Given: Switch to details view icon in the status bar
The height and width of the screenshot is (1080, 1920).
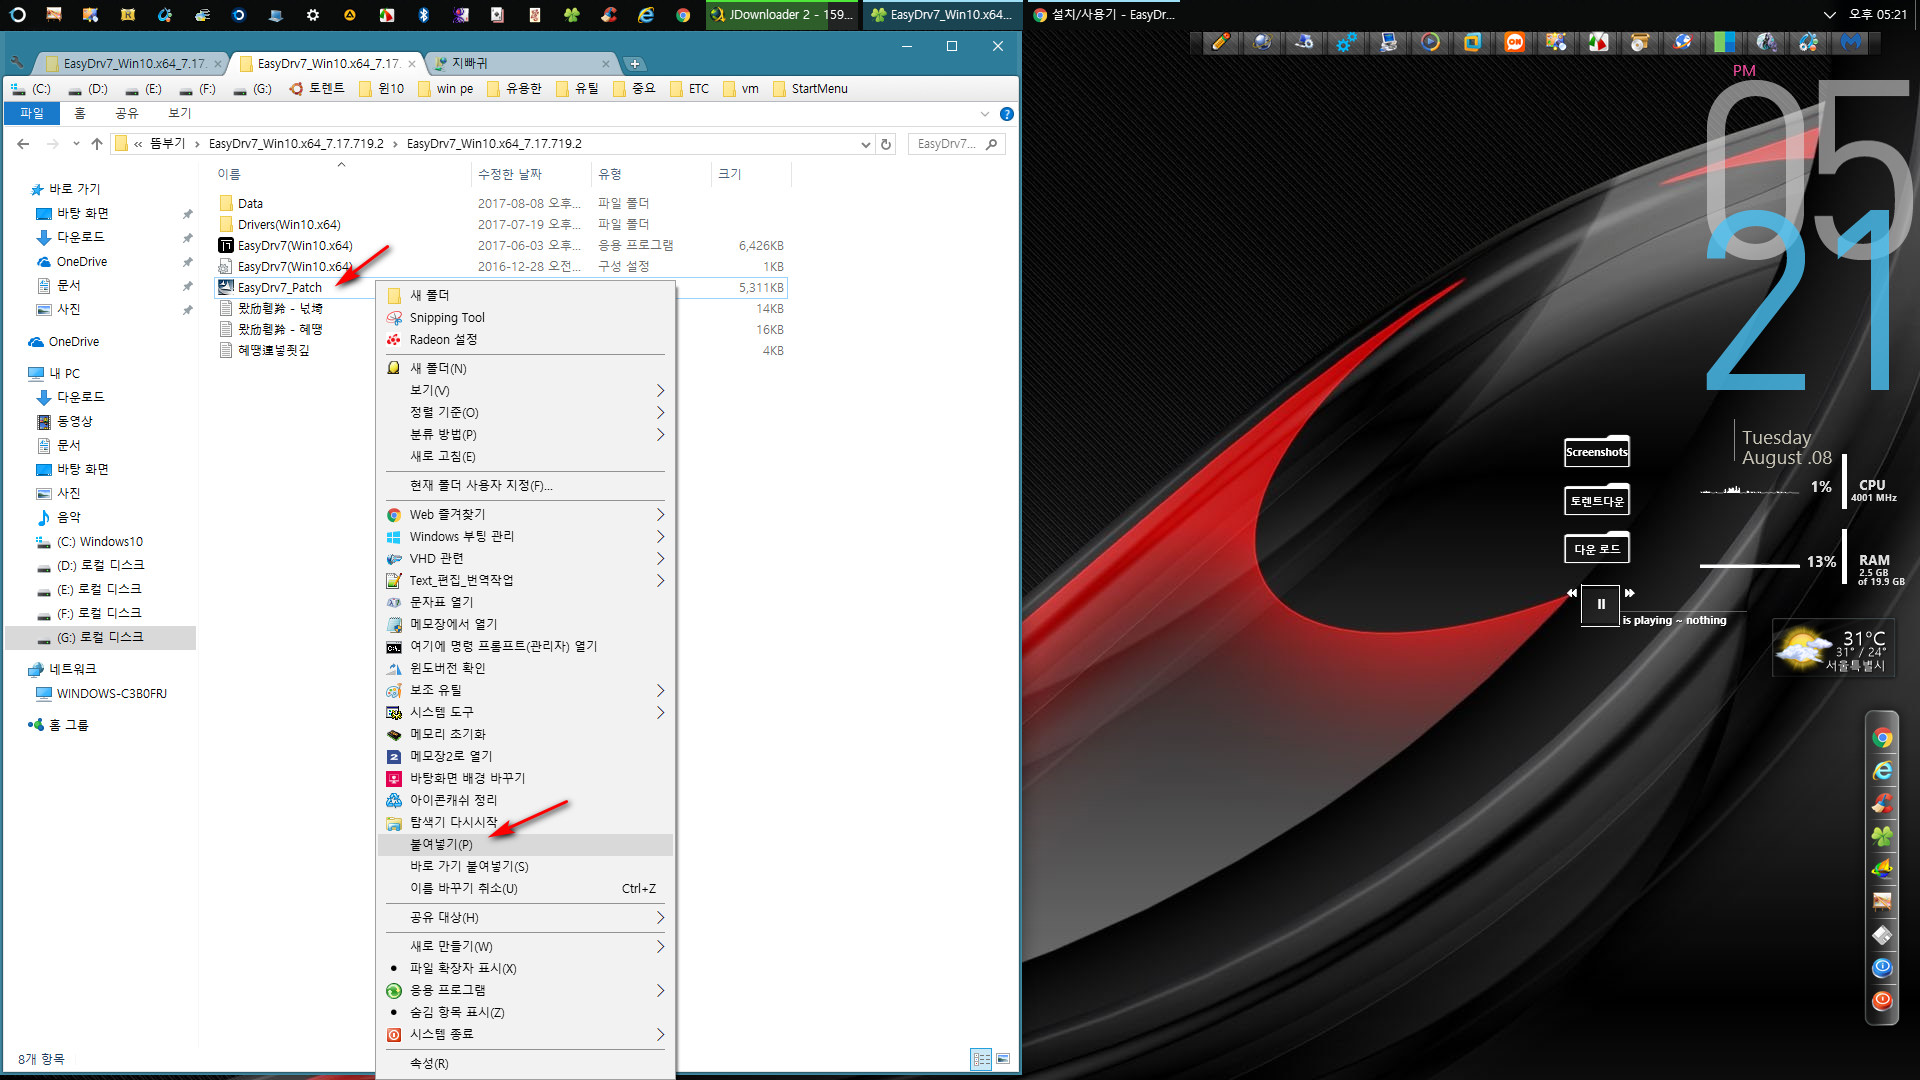Looking at the screenshot, I should click(x=981, y=1059).
